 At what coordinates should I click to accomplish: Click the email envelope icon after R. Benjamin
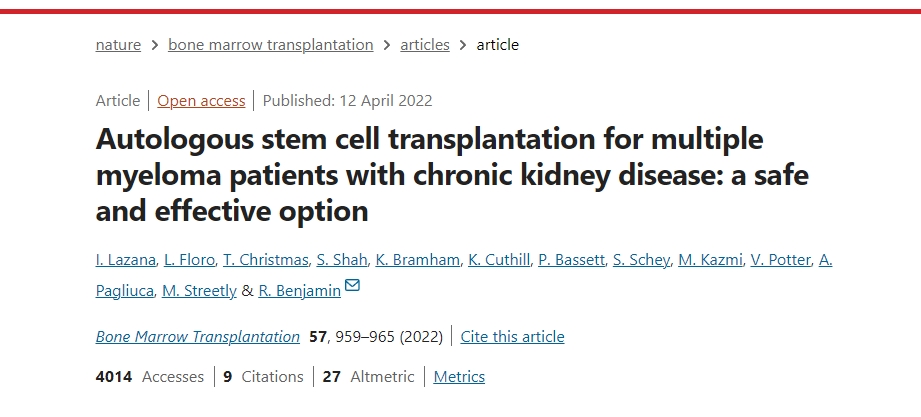tap(351, 287)
